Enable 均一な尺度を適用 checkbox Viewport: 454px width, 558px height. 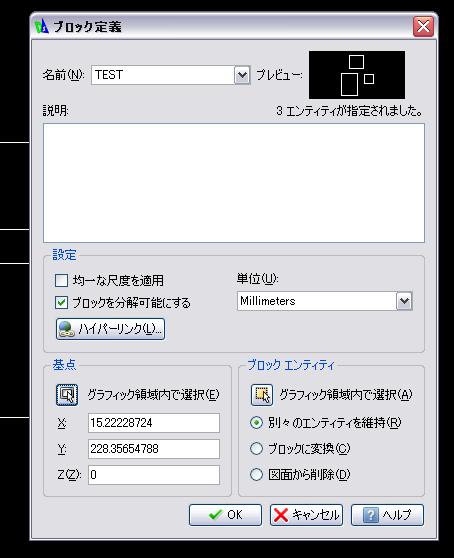[x=62, y=280]
